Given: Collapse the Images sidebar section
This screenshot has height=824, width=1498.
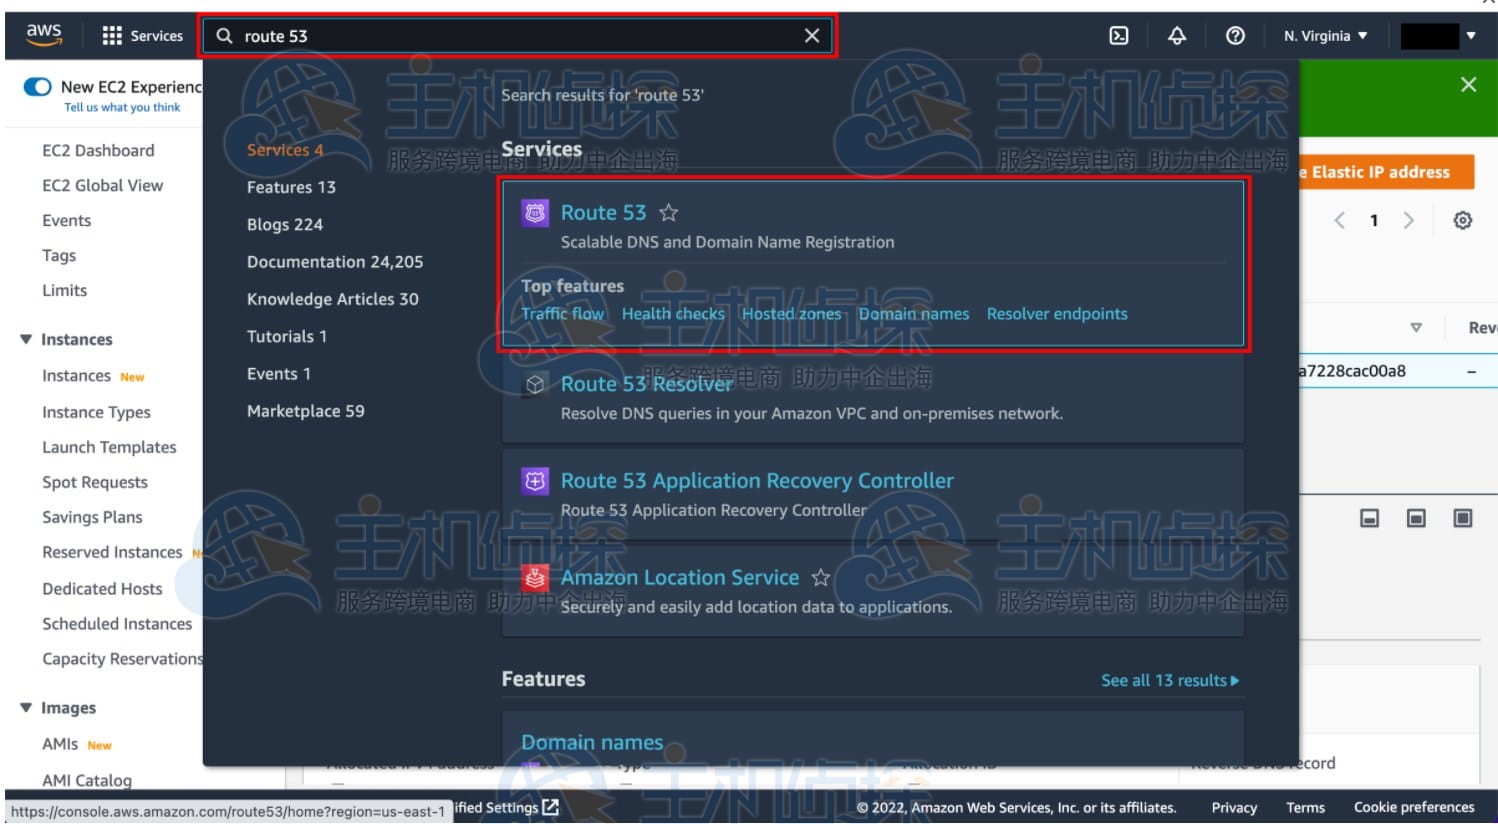Looking at the screenshot, I should (26, 707).
